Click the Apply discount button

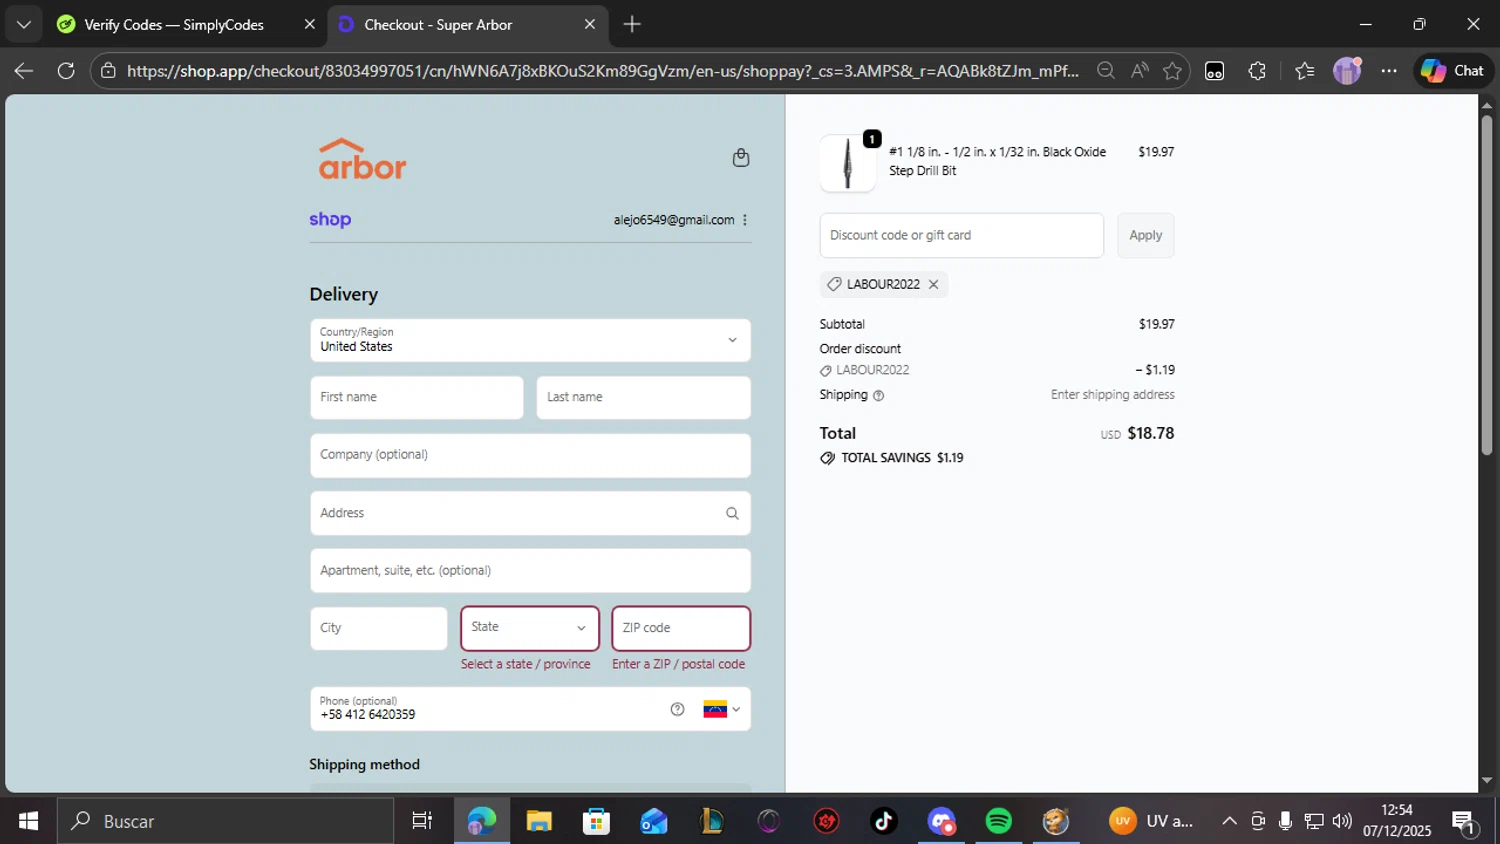point(1146,235)
